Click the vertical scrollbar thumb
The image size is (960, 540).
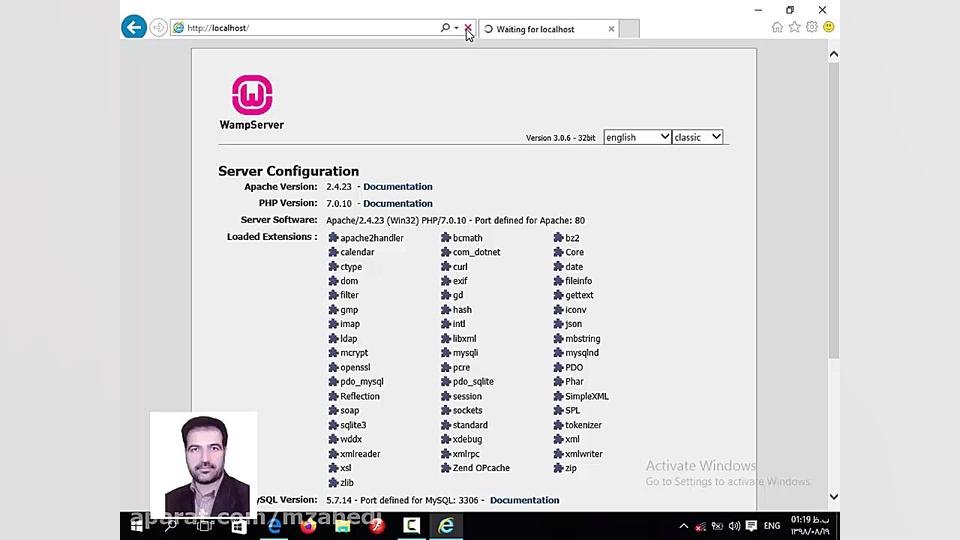[833, 210]
